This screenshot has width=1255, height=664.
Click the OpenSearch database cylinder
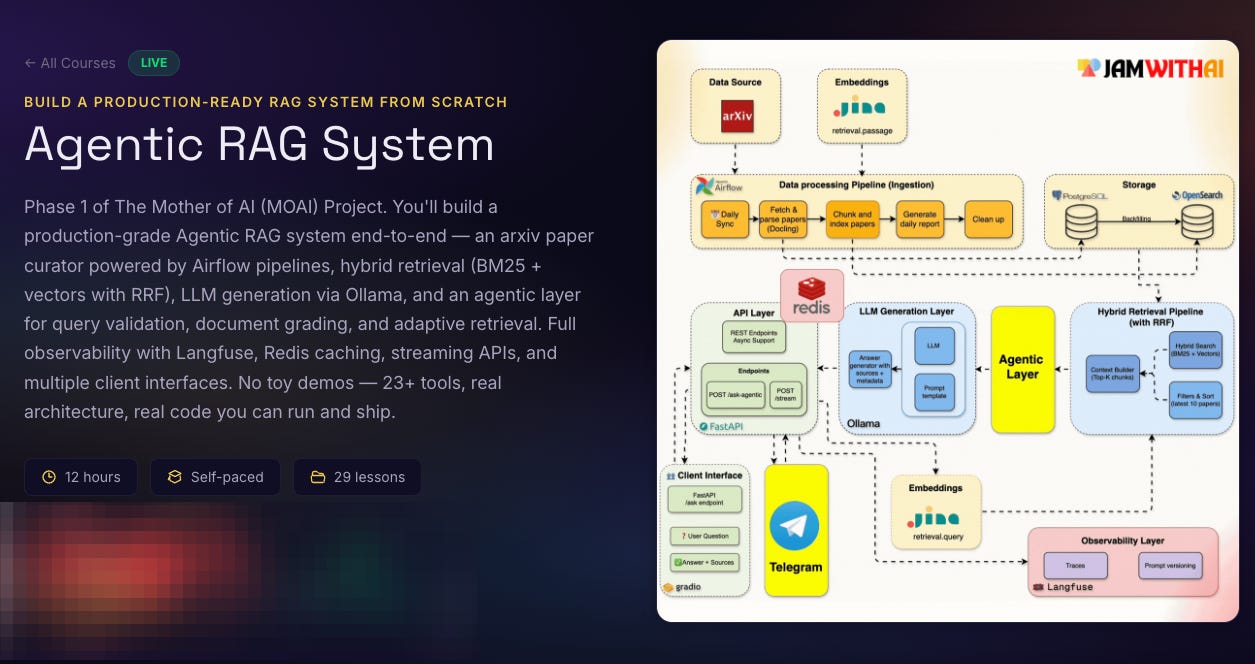coord(1195,223)
